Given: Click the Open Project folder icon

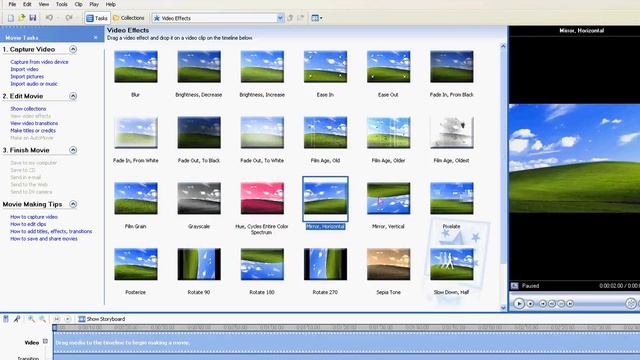Looking at the screenshot, I should 22,18.
